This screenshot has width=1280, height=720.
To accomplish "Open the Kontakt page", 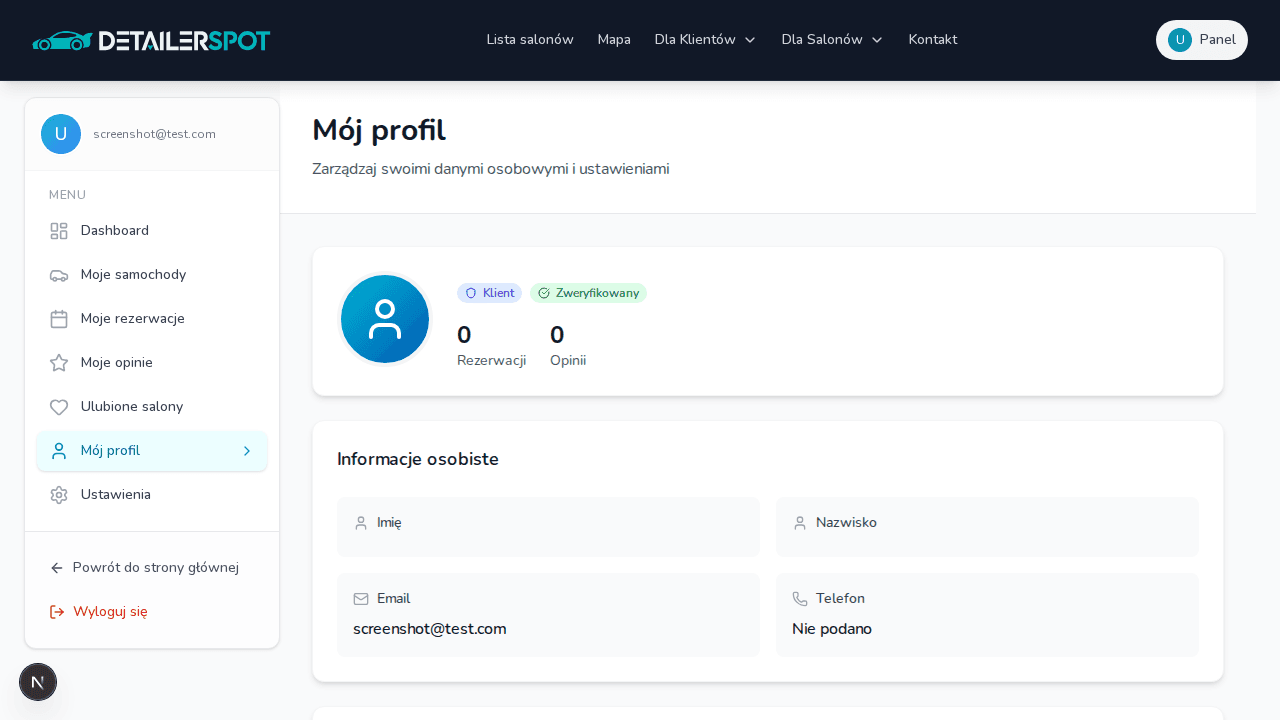I will (x=932, y=40).
